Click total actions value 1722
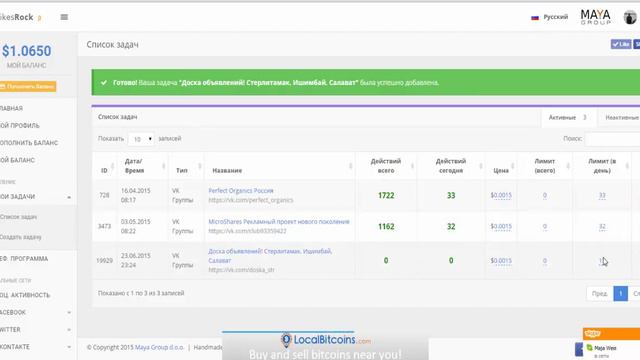Image resolution: width=640 pixels, height=360 pixels. [x=386, y=196]
